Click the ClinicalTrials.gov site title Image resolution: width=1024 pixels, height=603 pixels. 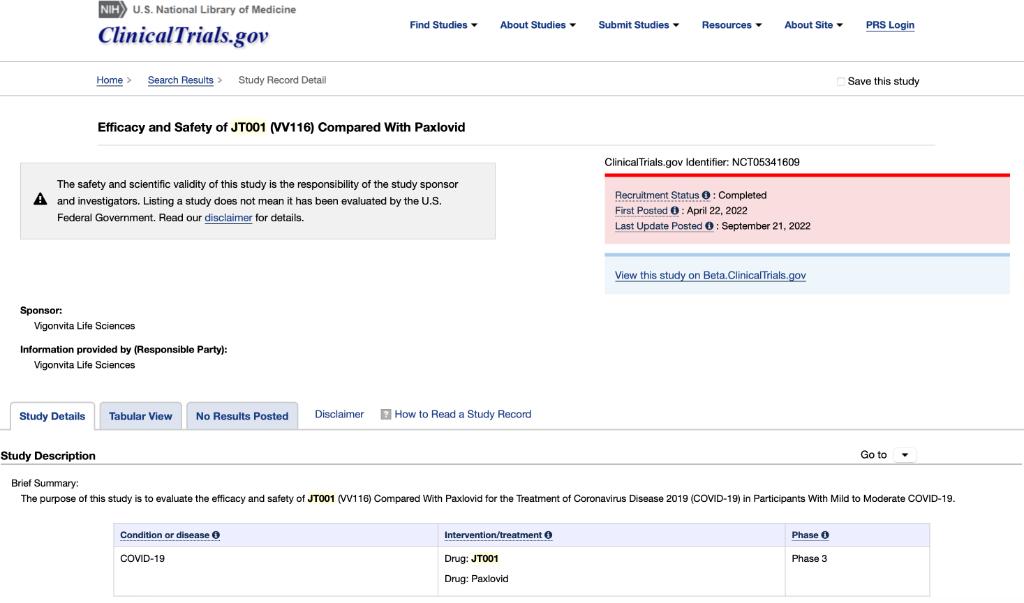(x=183, y=37)
